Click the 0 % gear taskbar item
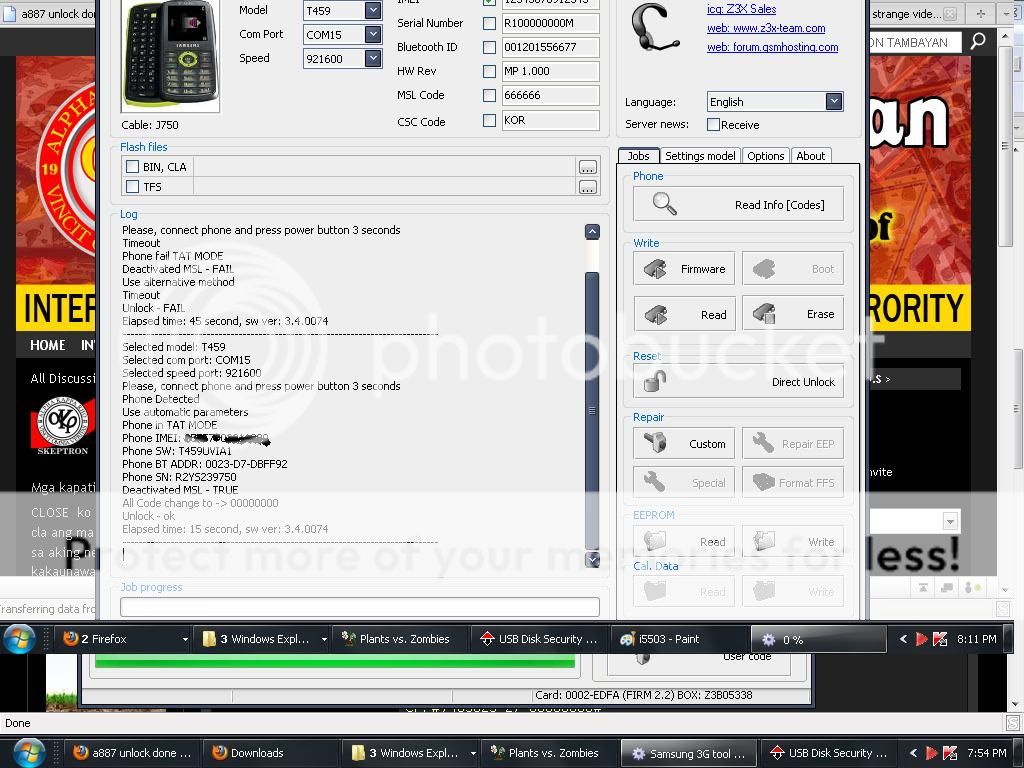The width and height of the screenshot is (1024, 768). (818, 639)
